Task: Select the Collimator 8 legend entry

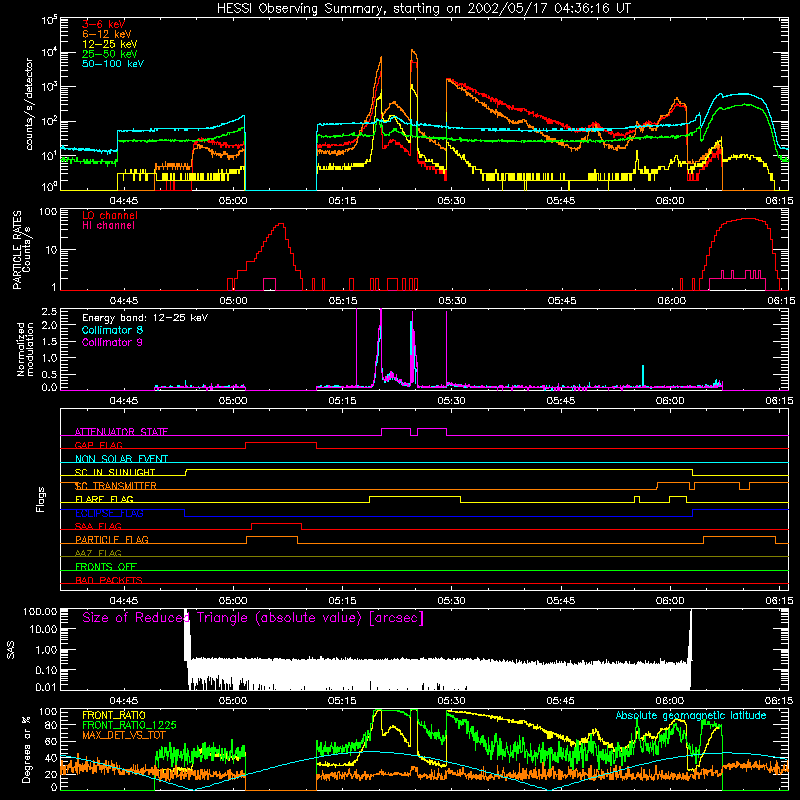Action: click(x=112, y=330)
